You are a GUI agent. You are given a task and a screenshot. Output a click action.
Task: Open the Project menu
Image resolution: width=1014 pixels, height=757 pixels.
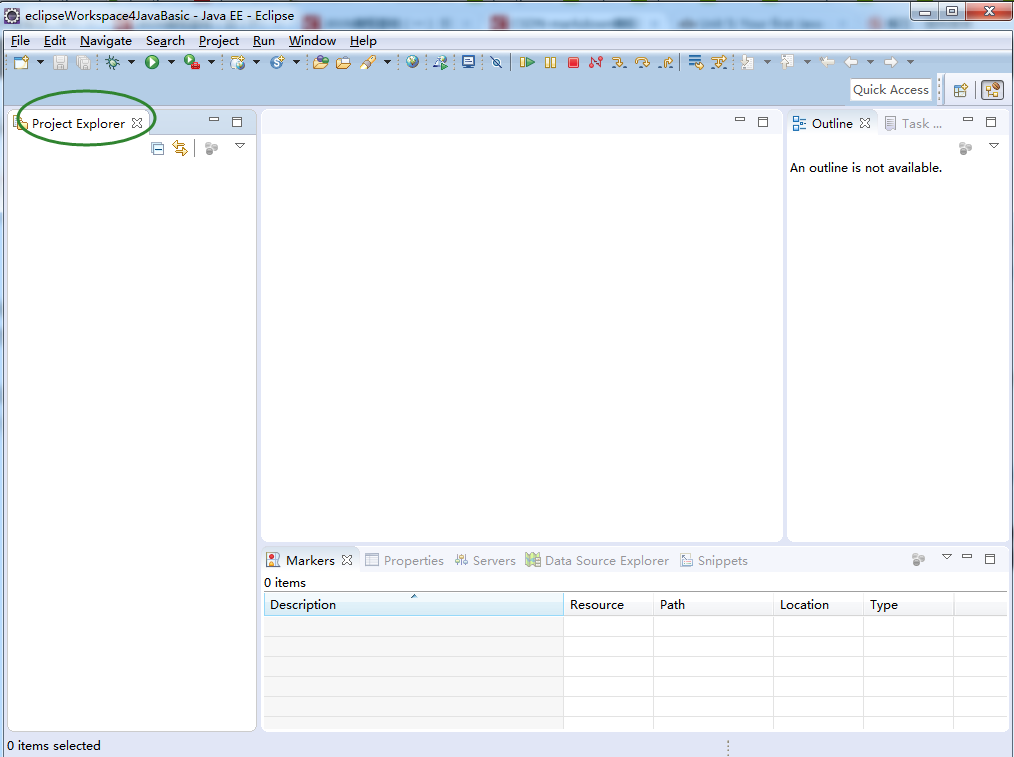coord(219,41)
